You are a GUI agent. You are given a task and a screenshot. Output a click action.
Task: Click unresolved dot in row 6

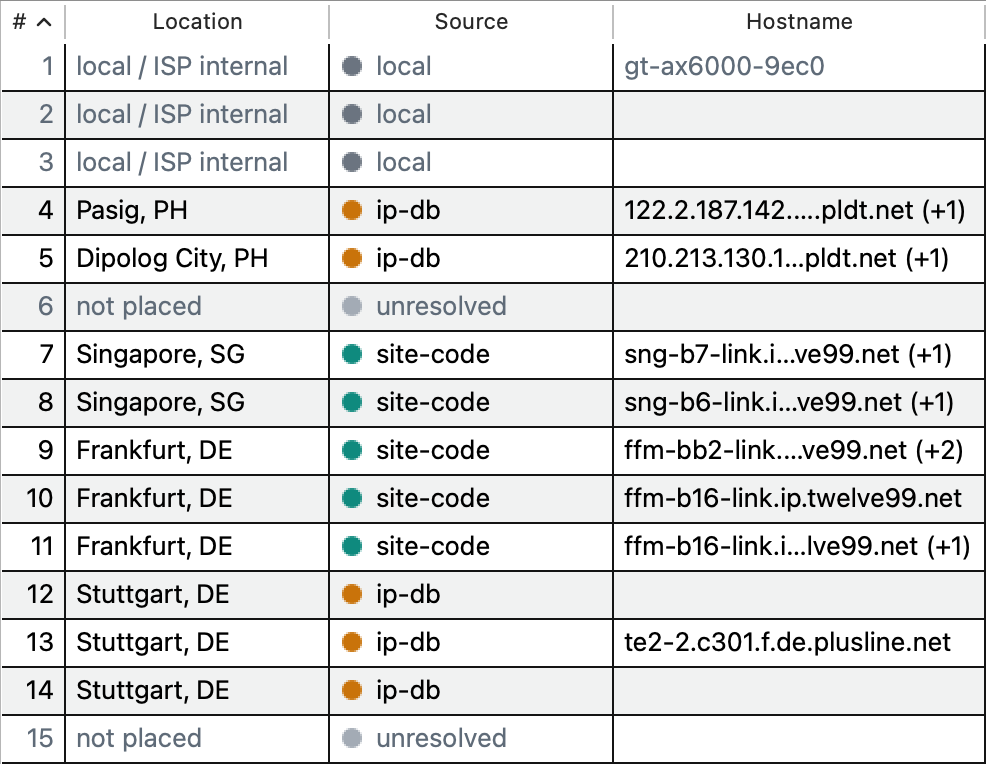(x=352, y=306)
